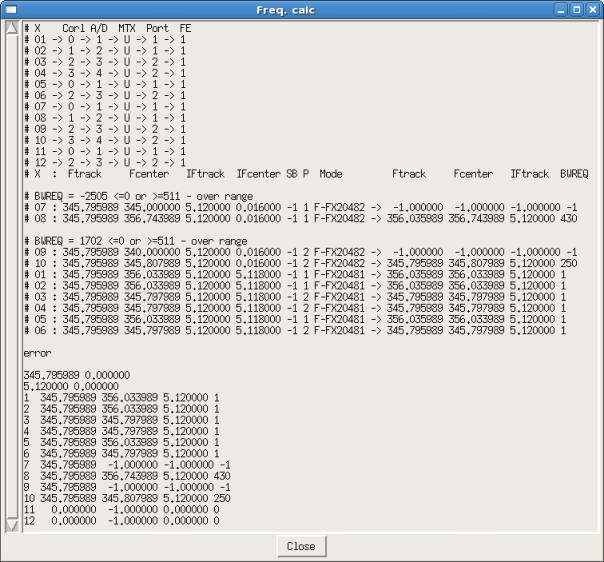Click the '# 08 :' row ending in 430

click(x=301, y=218)
